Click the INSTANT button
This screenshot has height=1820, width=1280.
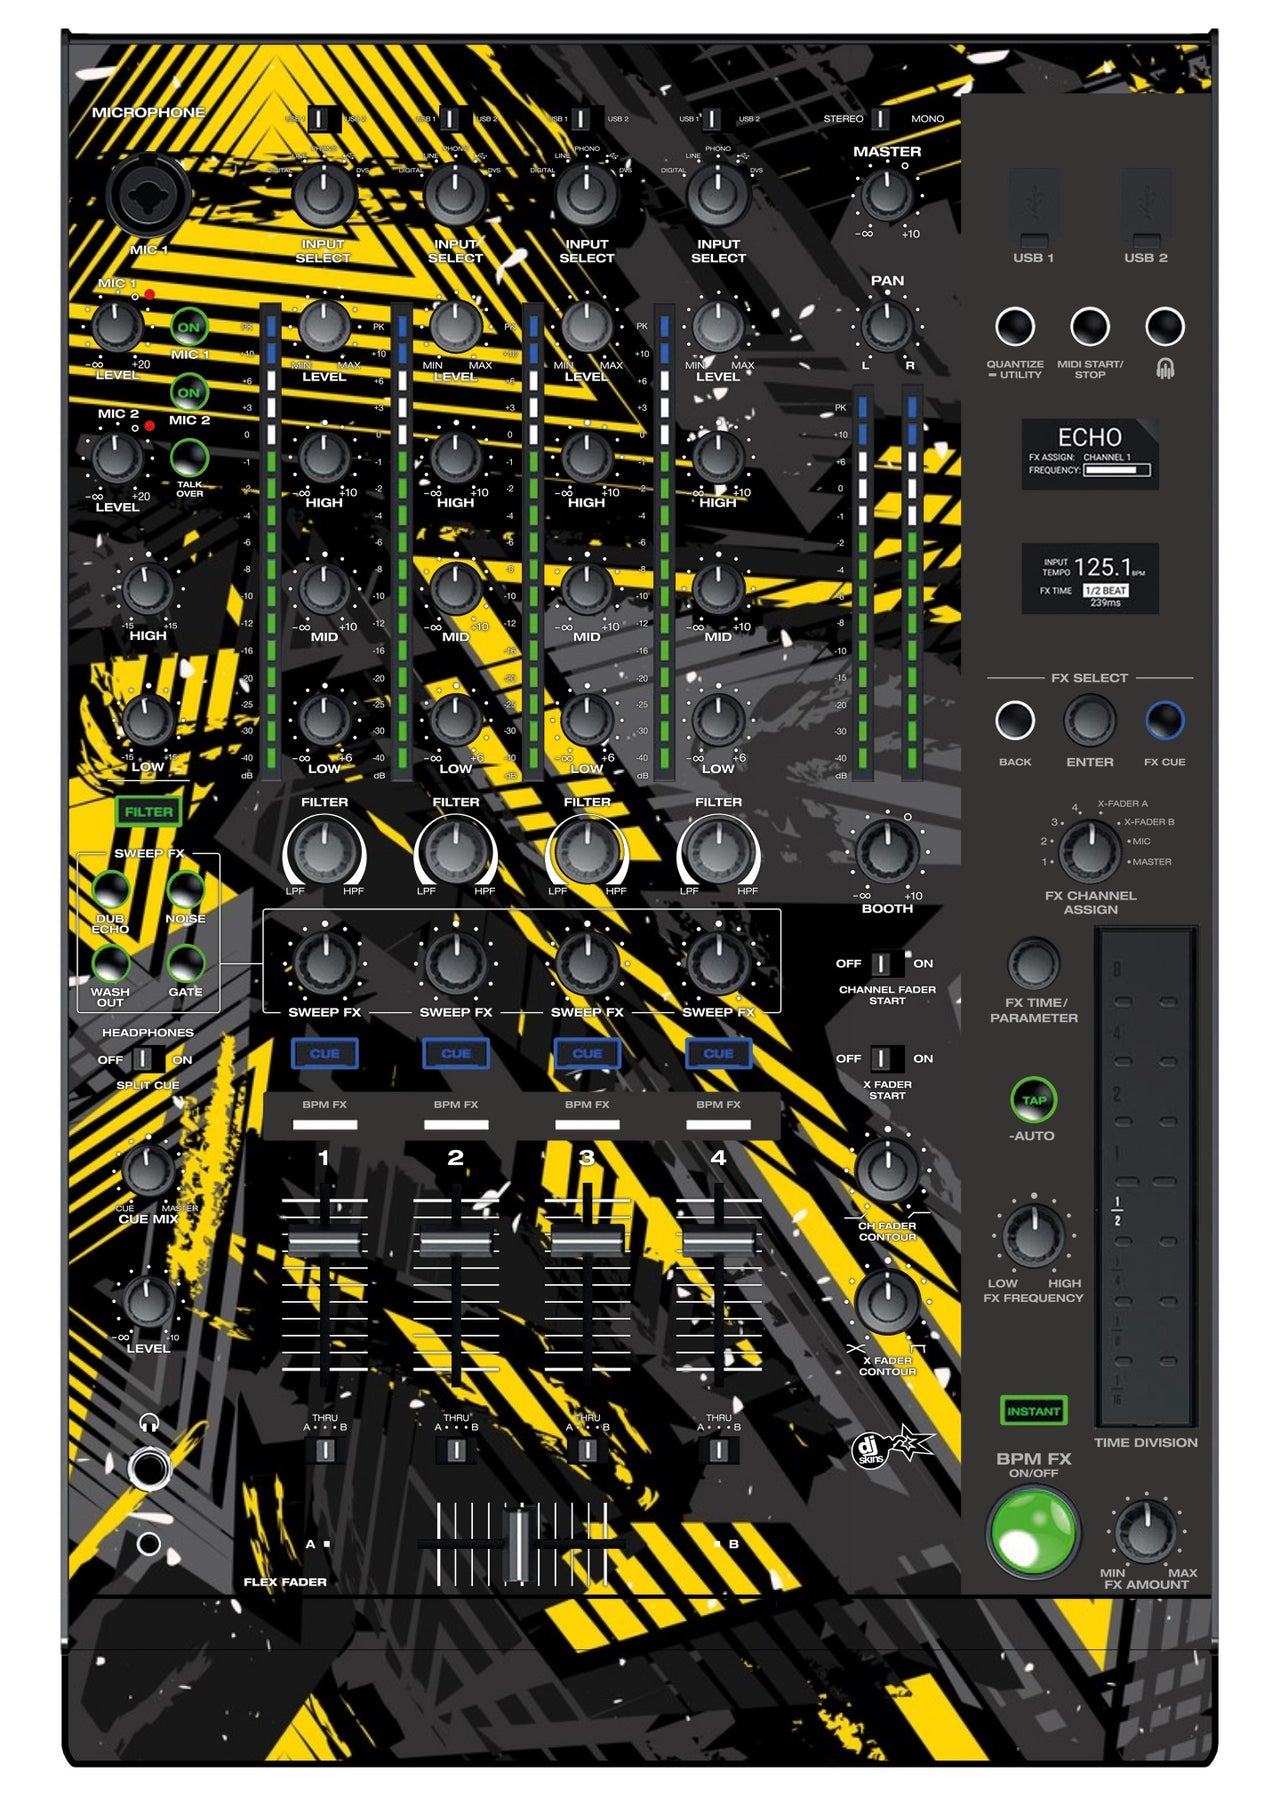coord(1033,1411)
